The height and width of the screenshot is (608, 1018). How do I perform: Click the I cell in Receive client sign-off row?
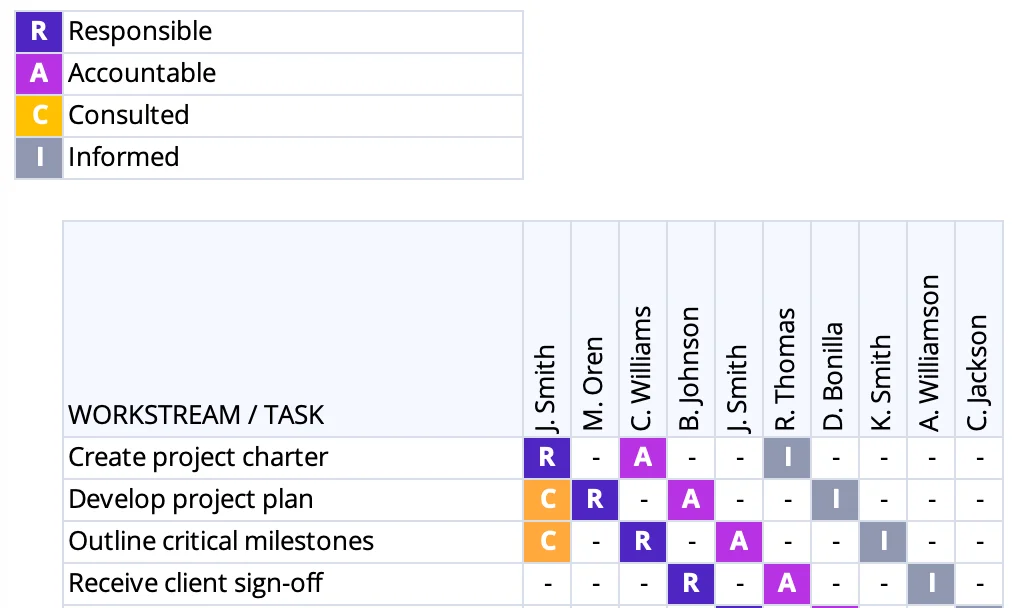tap(931, 584)
